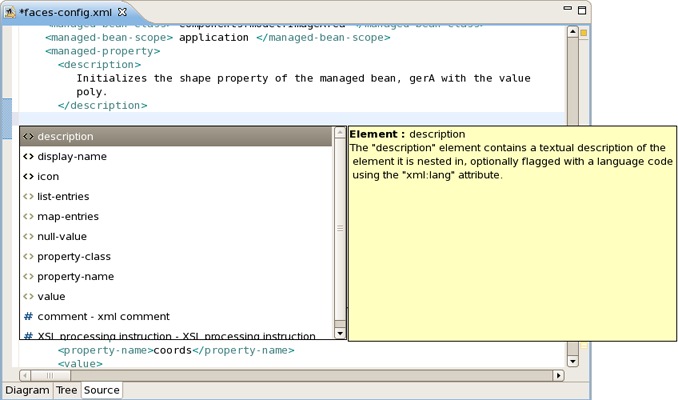Choose the map-entries proposal
678x400 pixels.
pyautogui.click(x=176, y=216)
